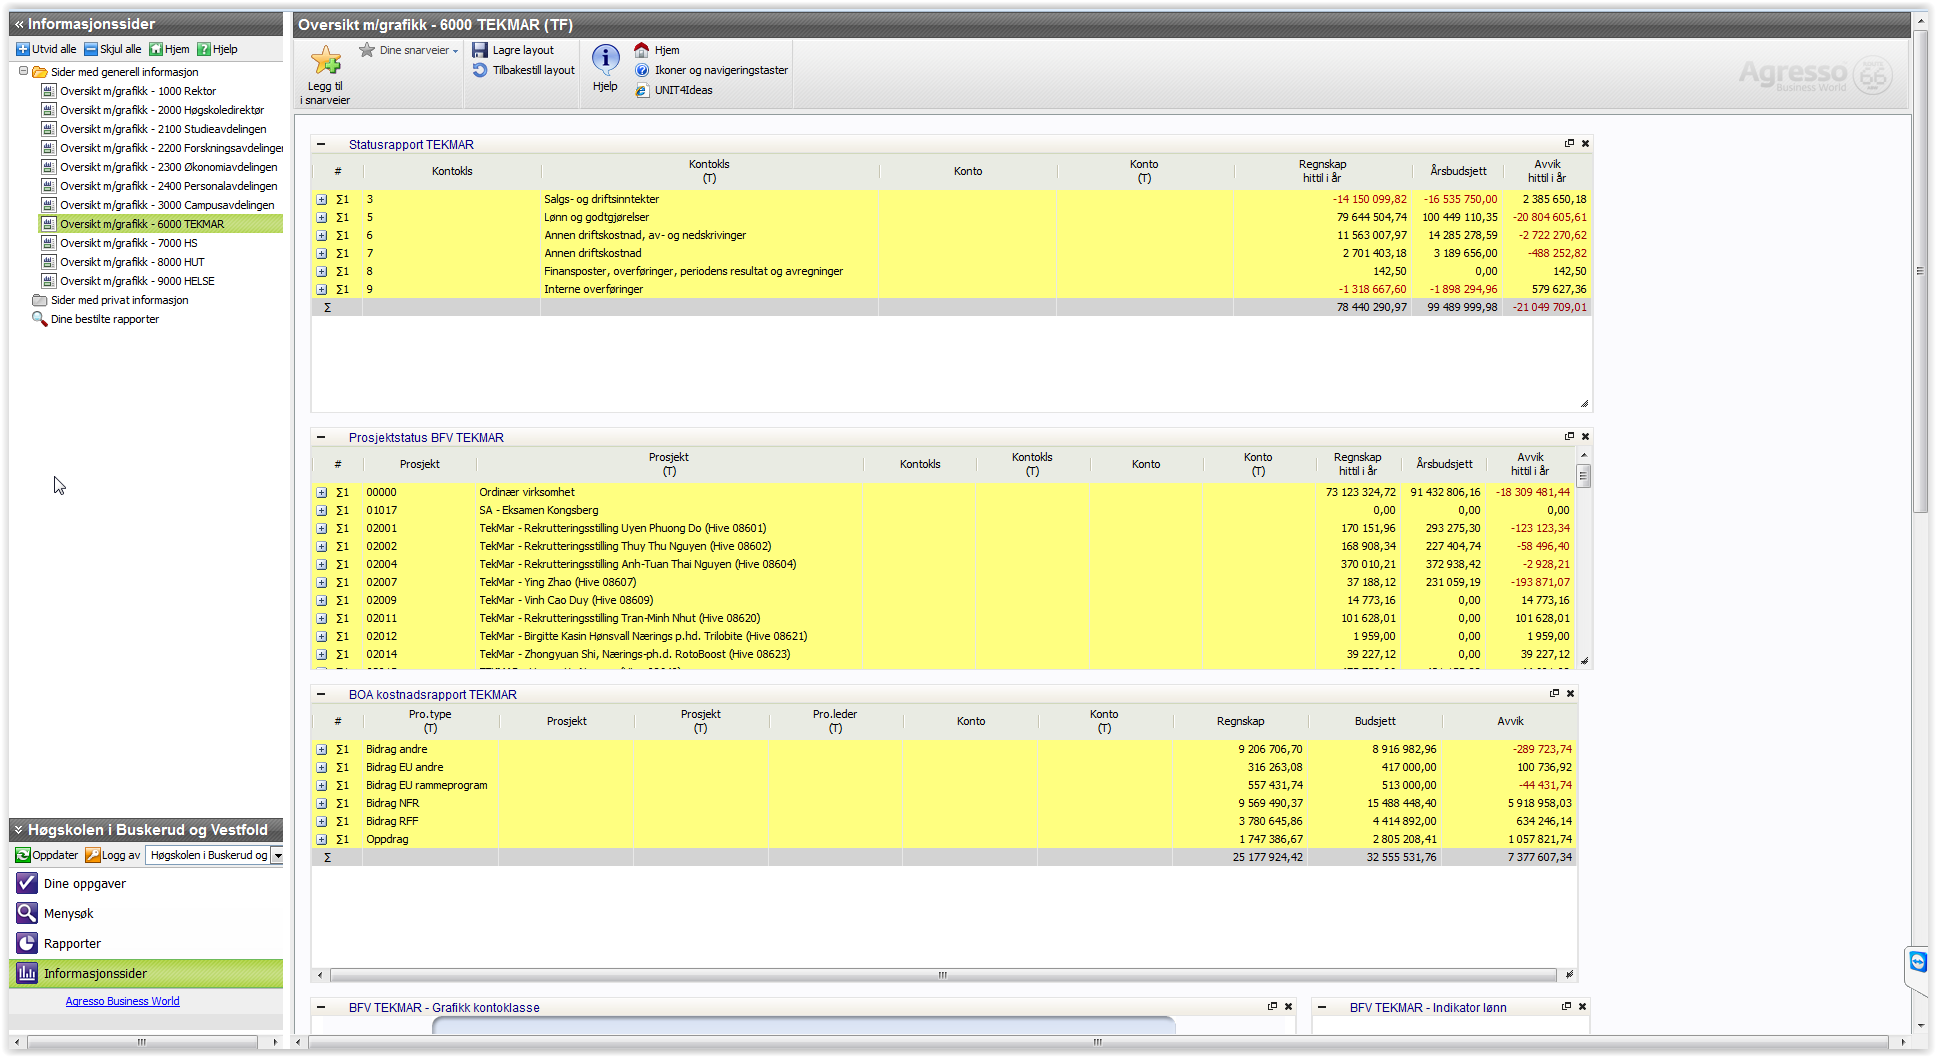Expand project 00000 Ordinær virksomhet

click(322, 492)
